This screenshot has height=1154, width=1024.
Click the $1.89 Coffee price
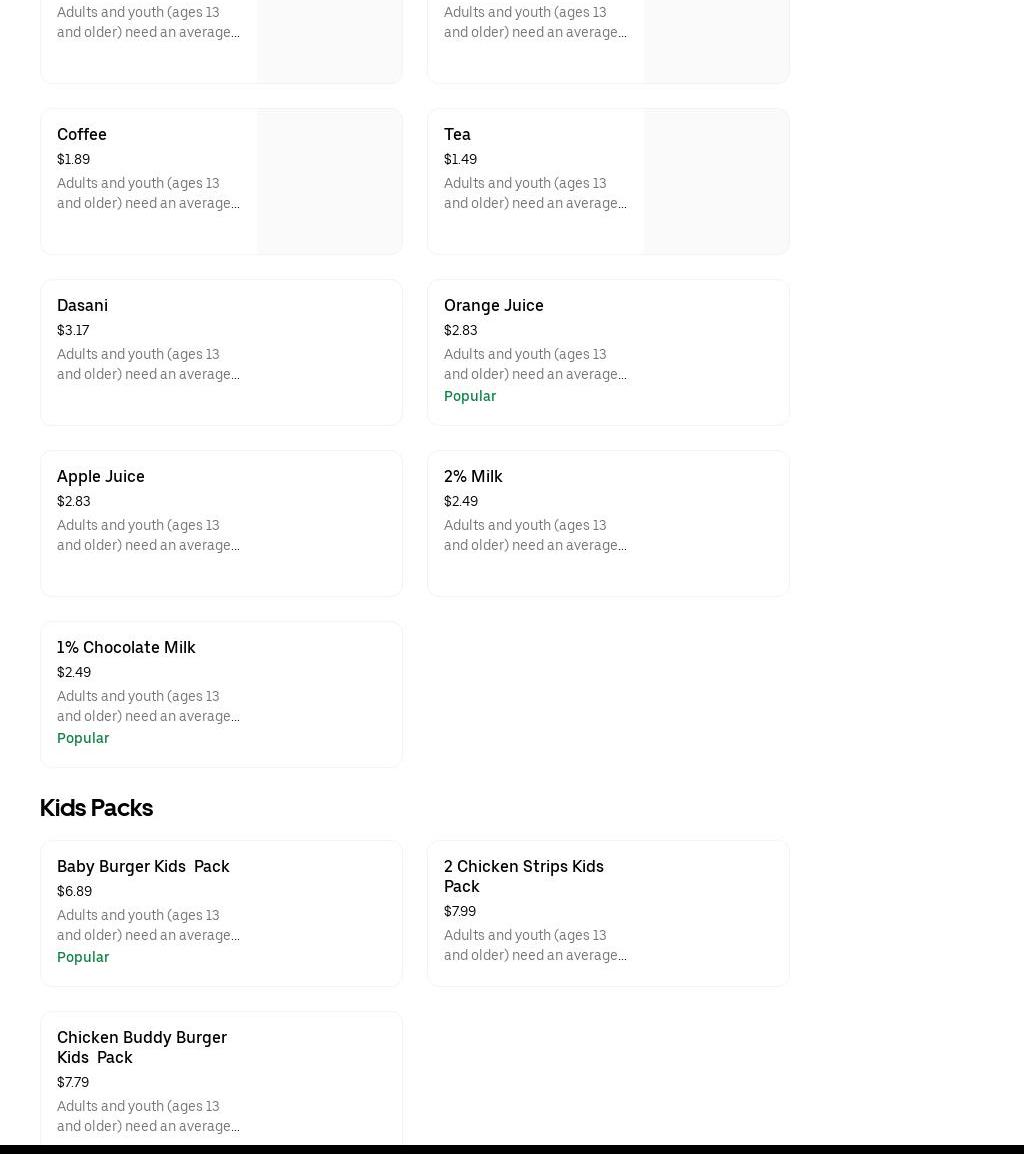73,159
